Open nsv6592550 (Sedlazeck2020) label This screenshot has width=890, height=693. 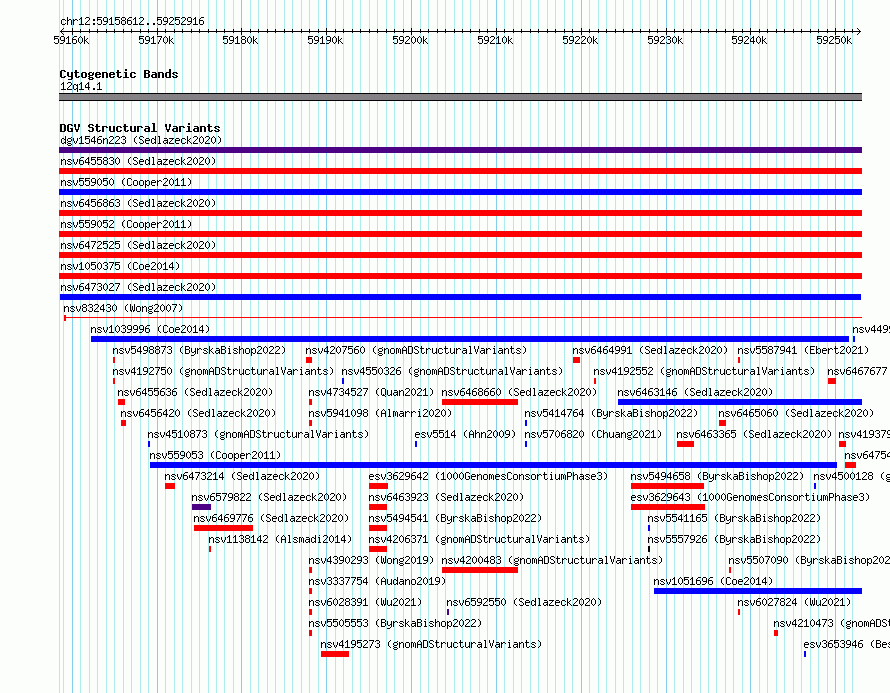pos(524,602)
